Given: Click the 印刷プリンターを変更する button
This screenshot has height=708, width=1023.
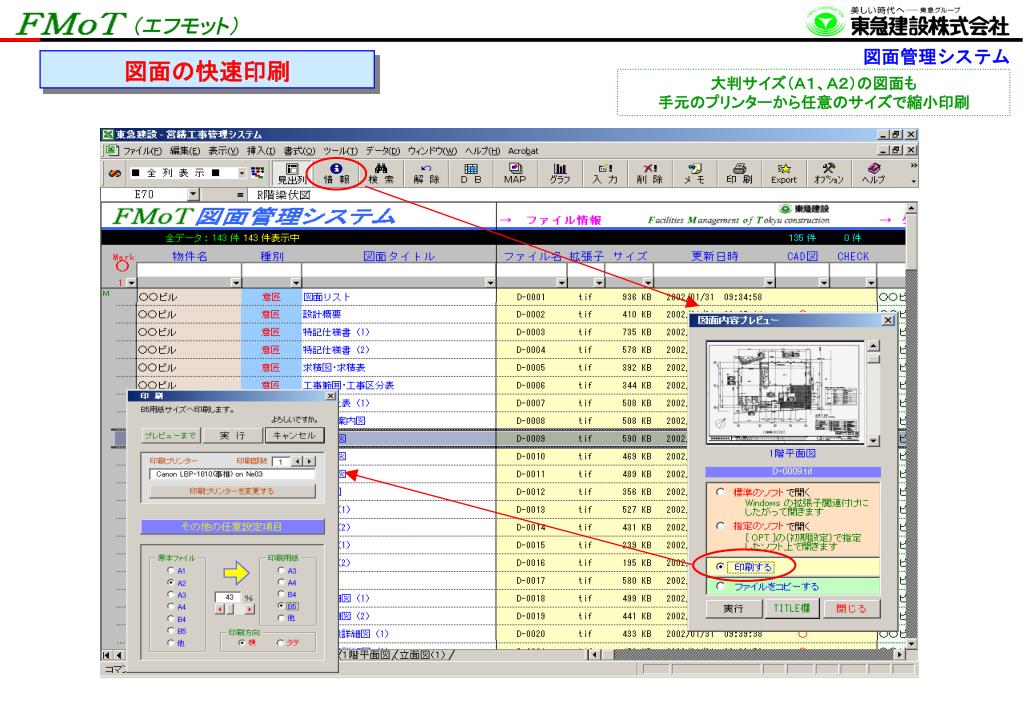Looking at the screenshot, I should point(232,491).
